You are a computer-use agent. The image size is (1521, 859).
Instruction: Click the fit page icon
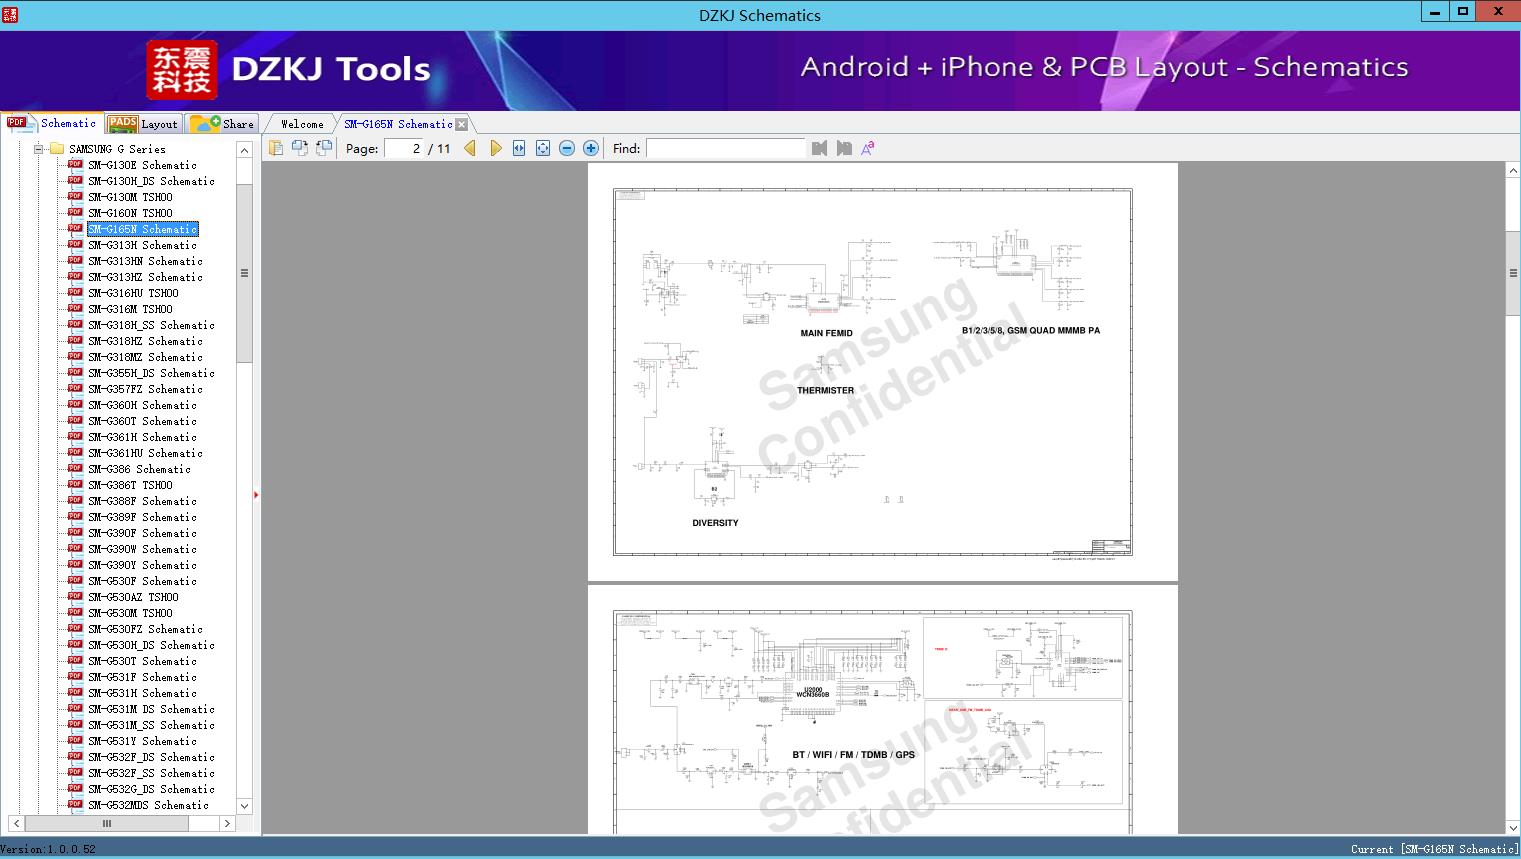tap(543, 148)
